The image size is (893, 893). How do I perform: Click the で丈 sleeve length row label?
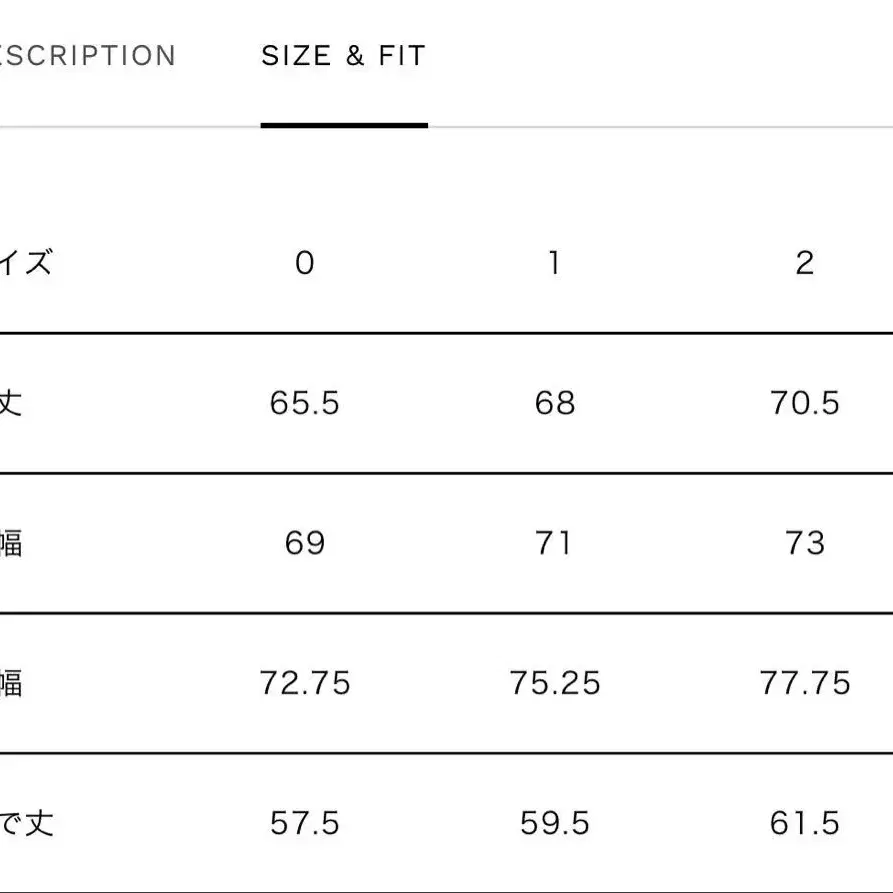coord(26,824)
